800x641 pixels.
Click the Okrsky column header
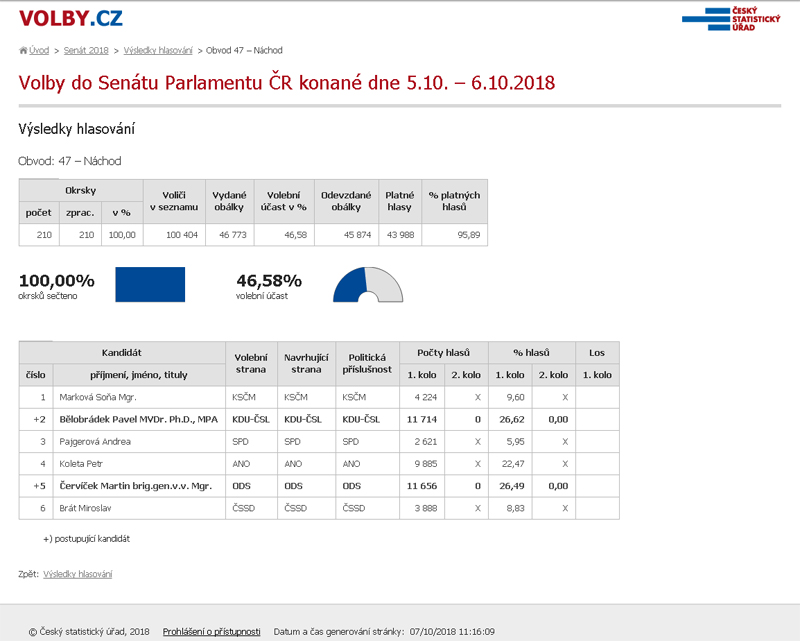click(81, 190)
